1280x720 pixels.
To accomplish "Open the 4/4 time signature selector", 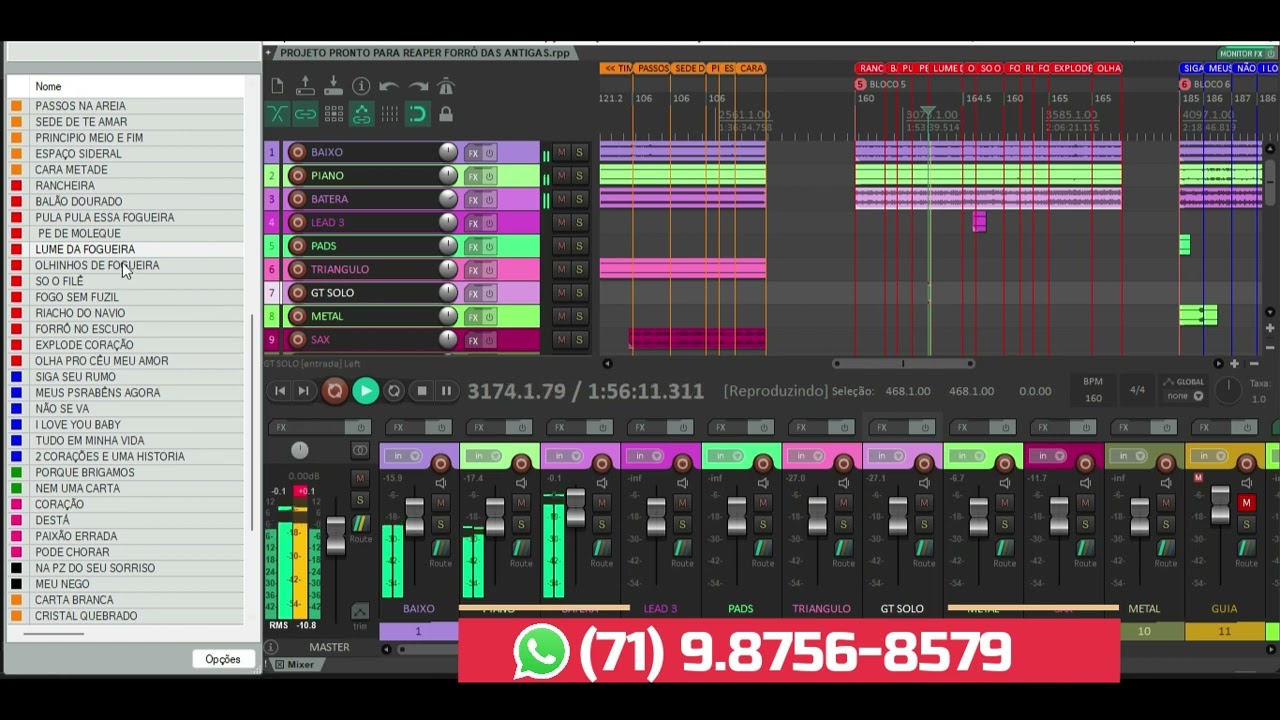I will click(1137, 390).
